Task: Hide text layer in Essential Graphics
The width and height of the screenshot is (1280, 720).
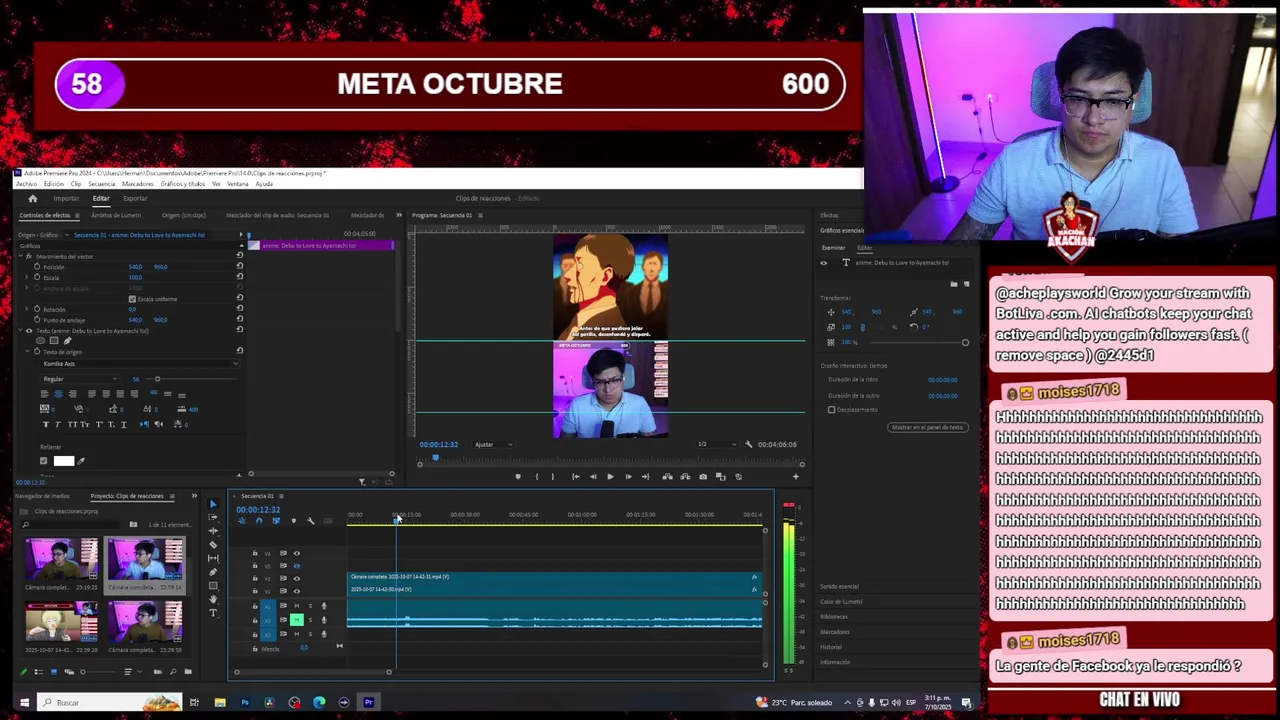Action: (x=824, y=263)
